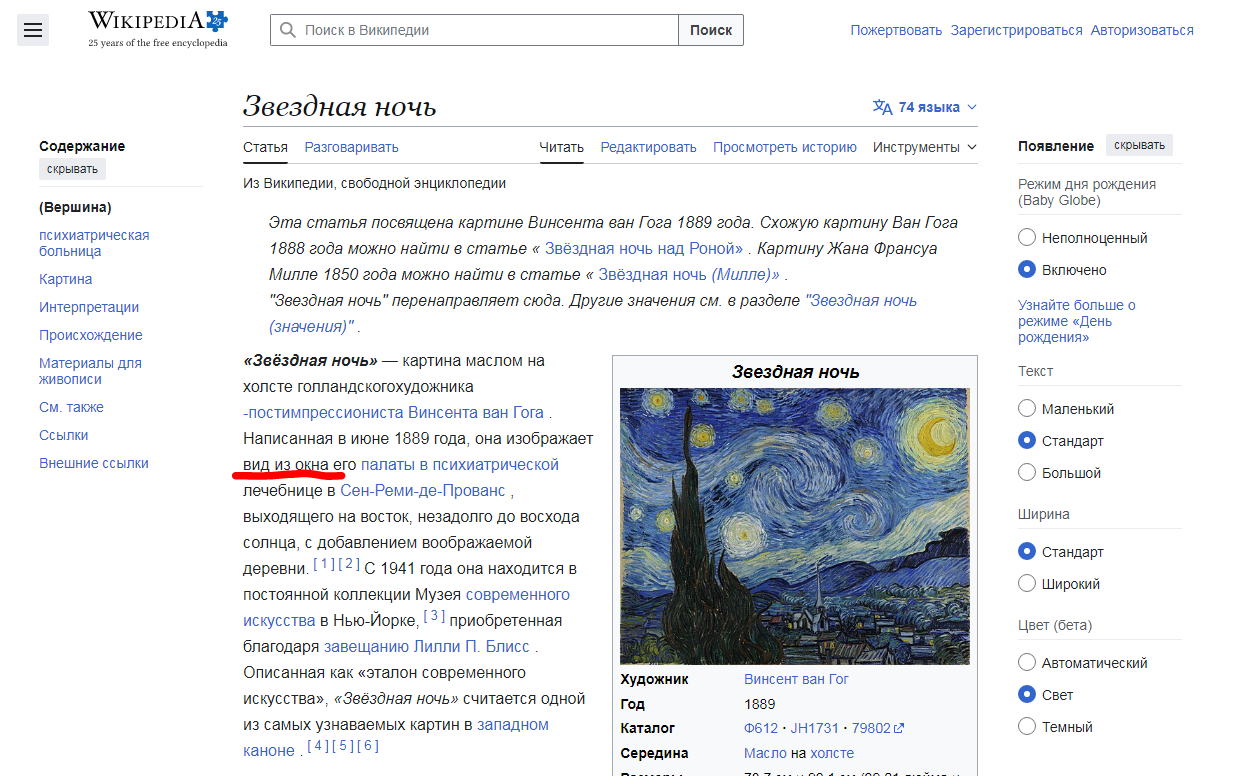Open the hamburger main menu

[33, 30]
